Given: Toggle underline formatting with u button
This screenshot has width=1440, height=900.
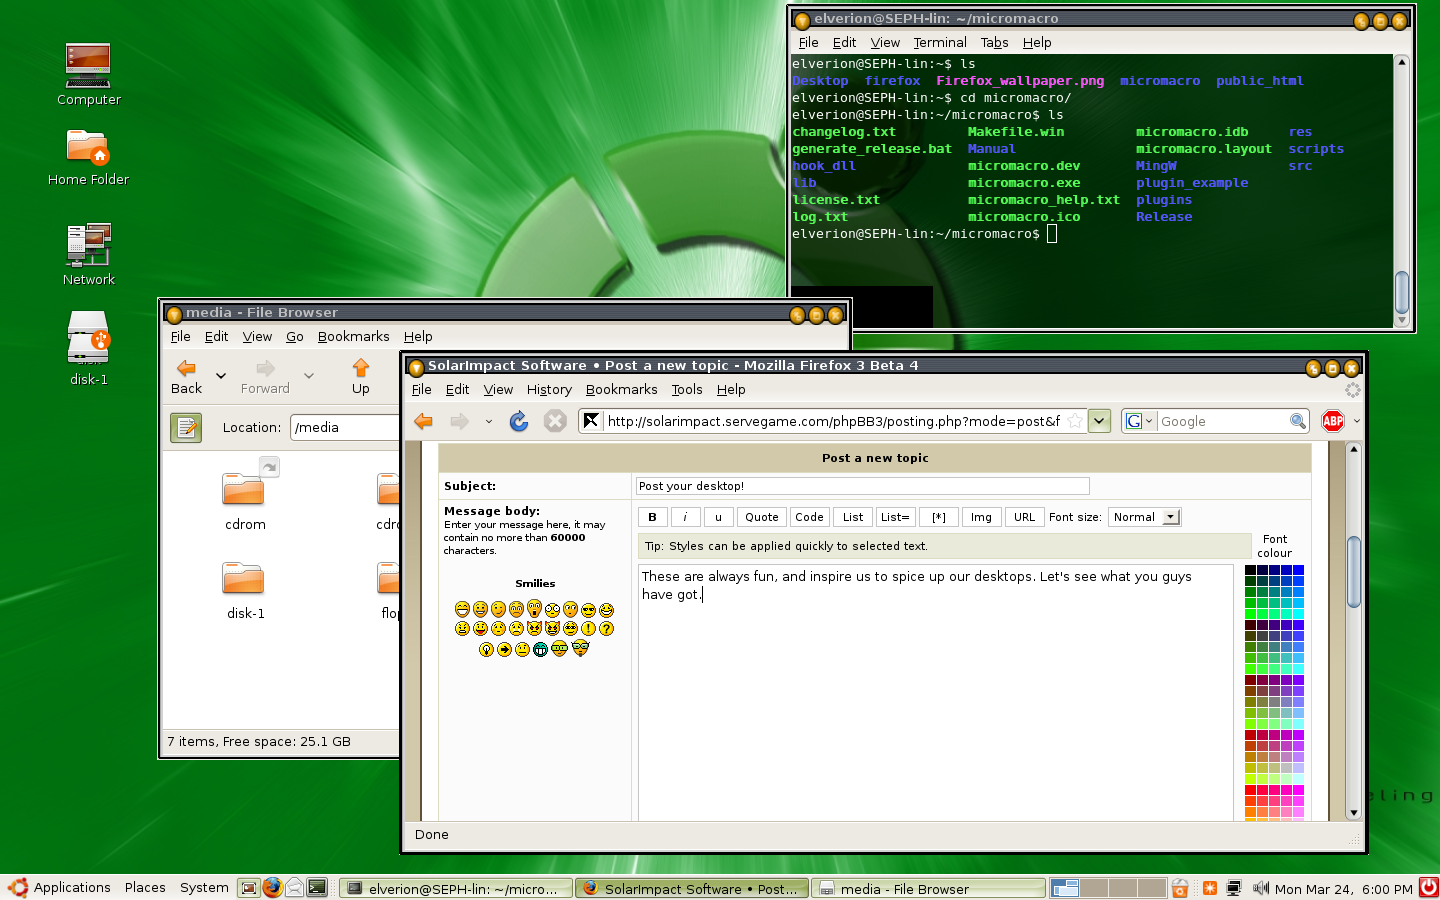Looking at the screenshot, I should point(718,517).
